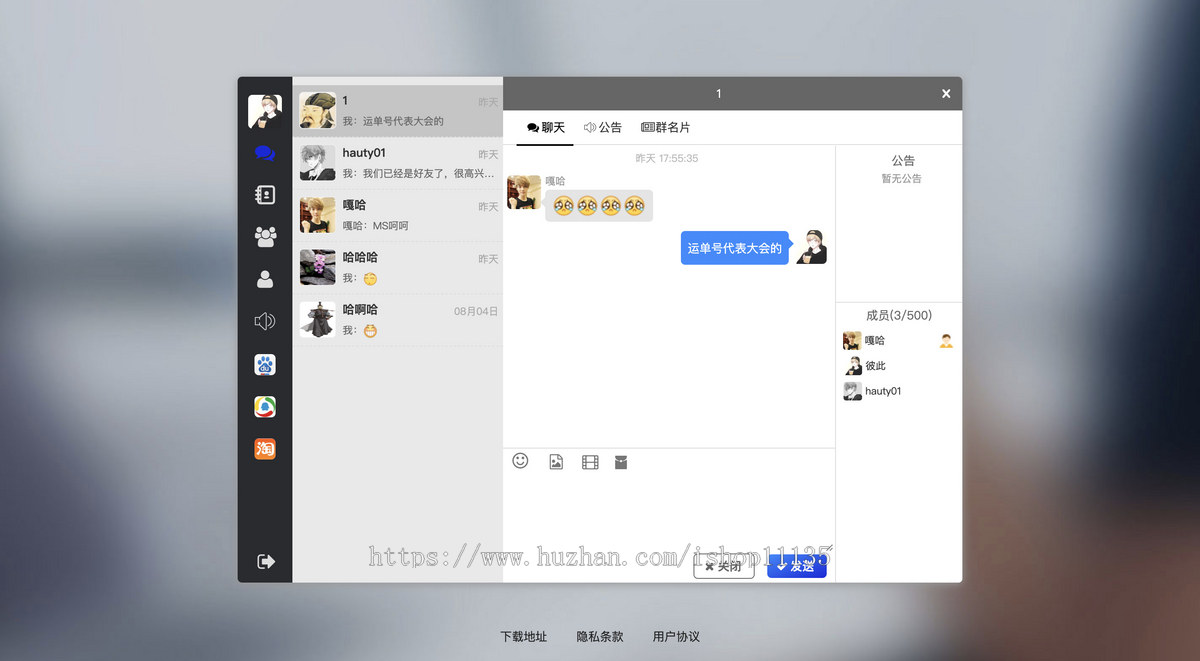The width and height of the screenshot is (1200, 661).
Task: Click the message input text area
Action: 668,512
